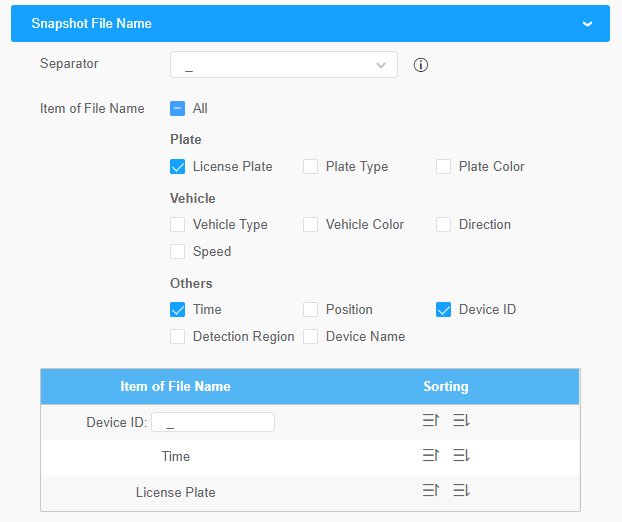Check the Speed option

(177, 251)
